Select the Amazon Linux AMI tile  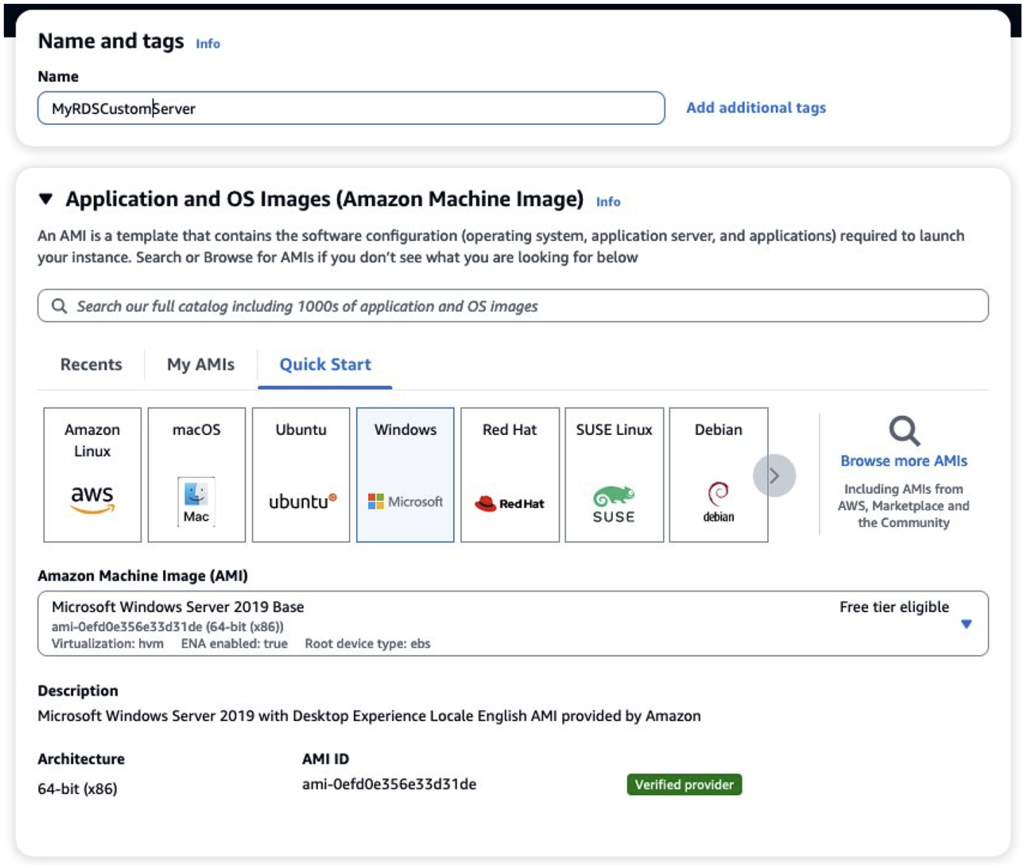pos(92,475)
